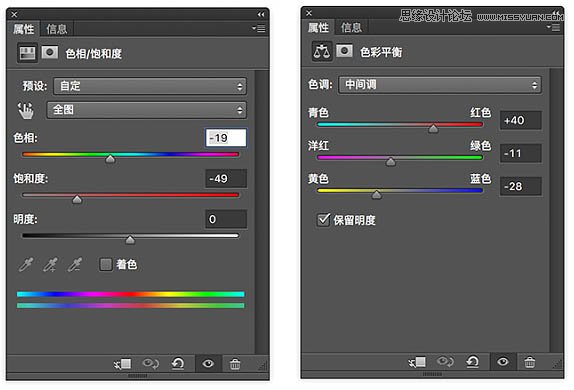The width and height of the screenshot is (574, 390).
Task: Click the 饱和度 saturation slider handle
Action: (x=77, y=200)
